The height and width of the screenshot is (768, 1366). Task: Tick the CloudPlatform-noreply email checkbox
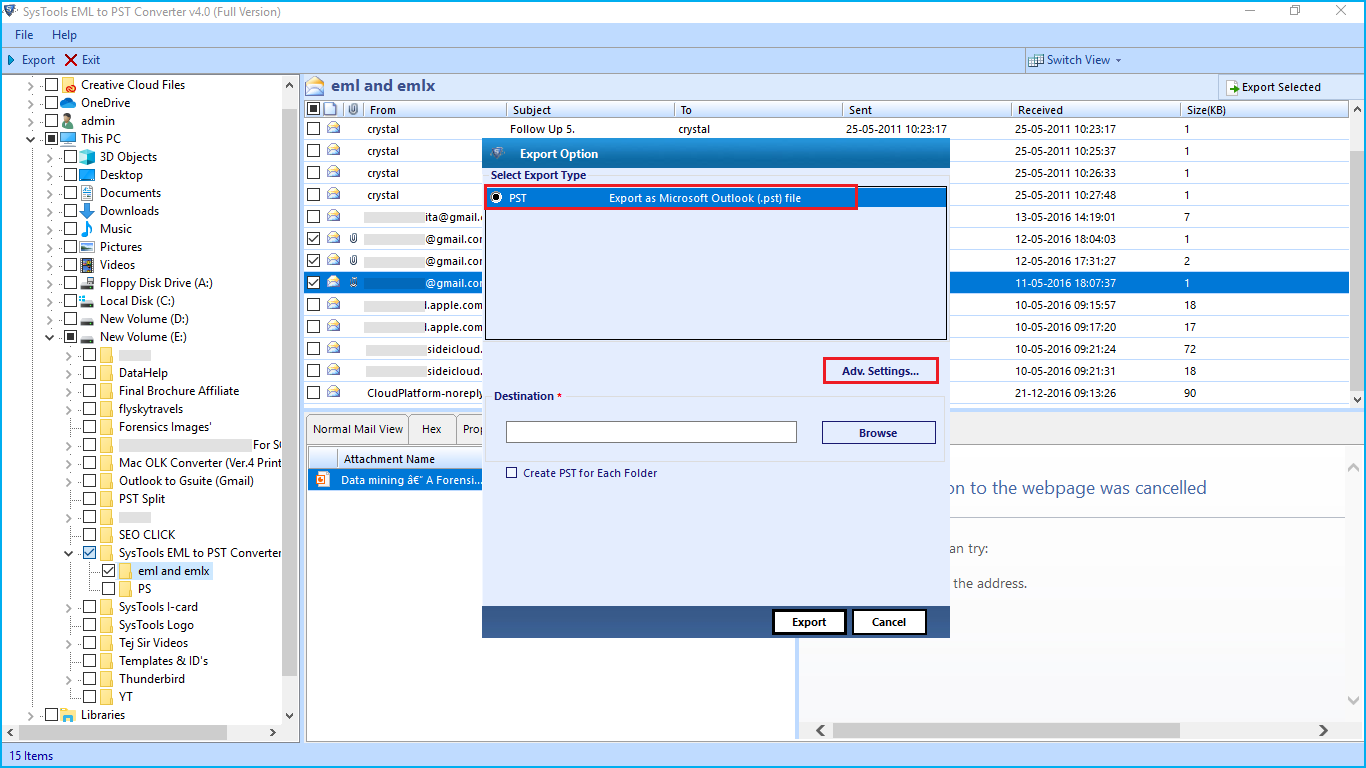pyautogui.click(x=314, y=393)
